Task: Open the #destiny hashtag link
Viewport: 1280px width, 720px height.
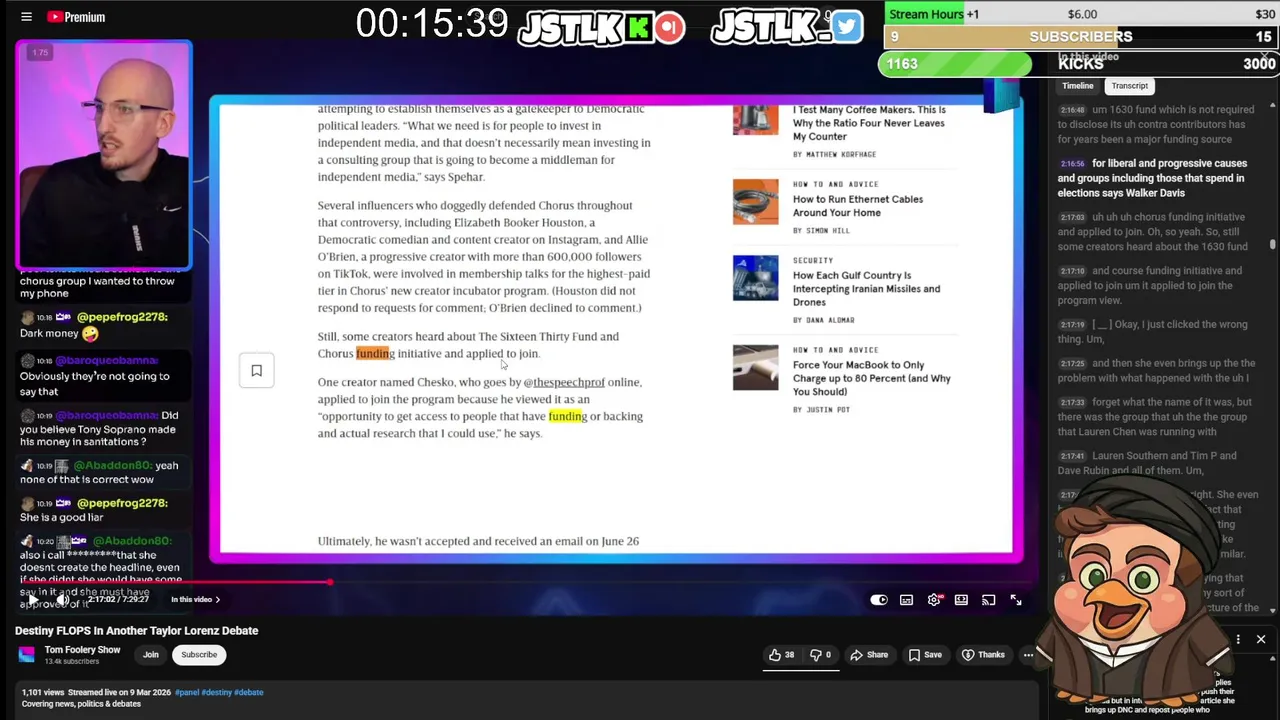Action: [216, 692]
